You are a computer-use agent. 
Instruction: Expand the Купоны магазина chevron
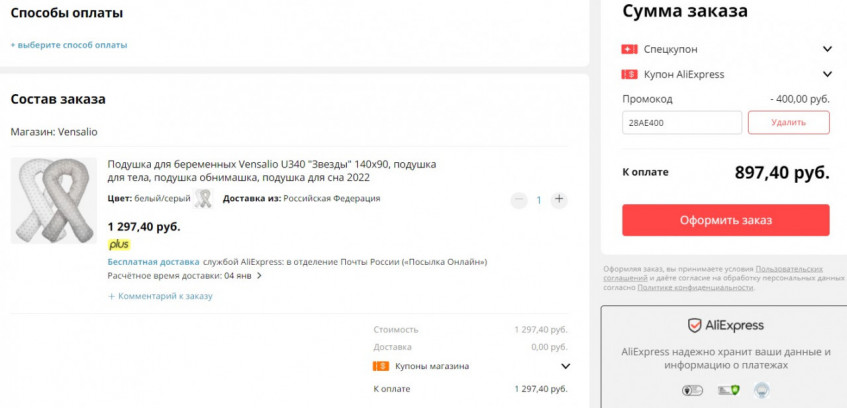coord(566,366)
